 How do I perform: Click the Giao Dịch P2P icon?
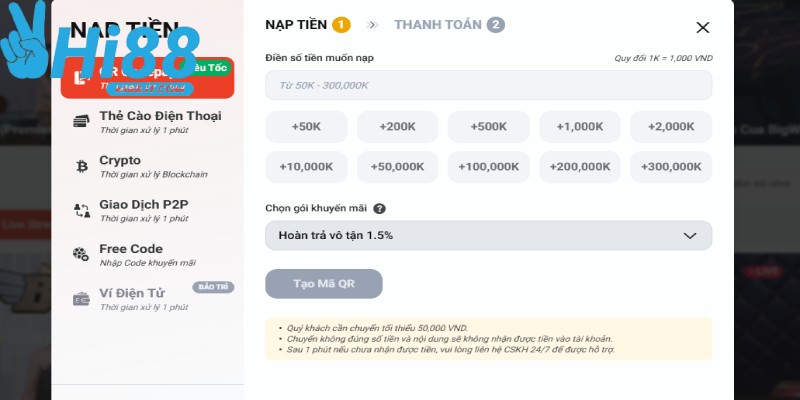click(81, 210)
